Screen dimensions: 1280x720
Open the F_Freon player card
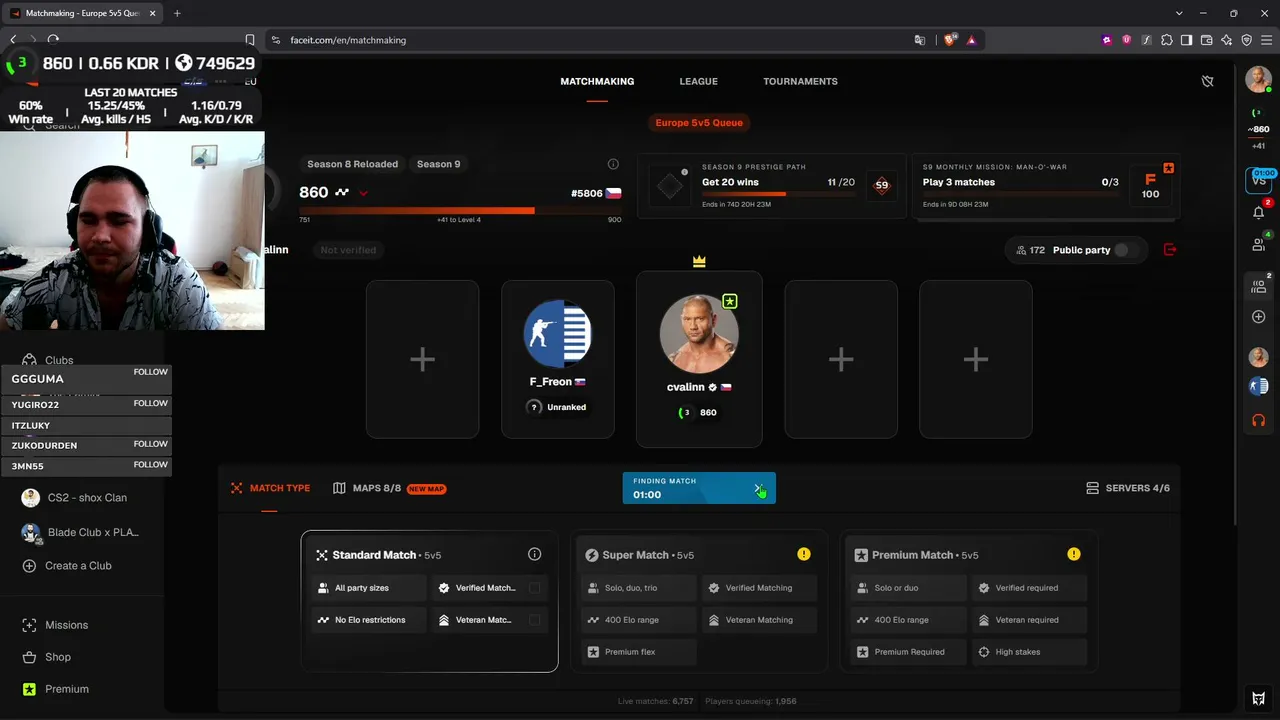[x=558, y=359]
